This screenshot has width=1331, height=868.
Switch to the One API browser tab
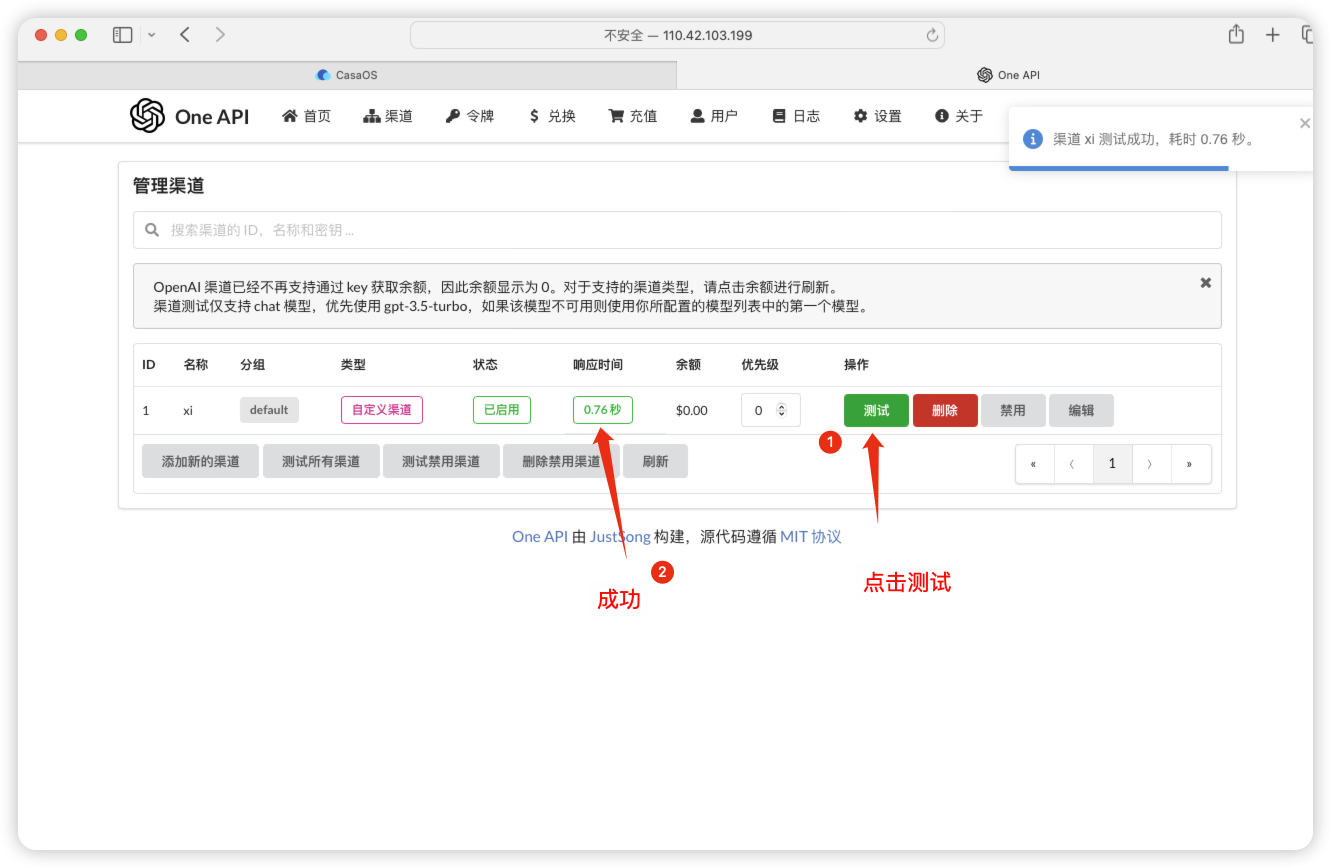[1008, 75]
